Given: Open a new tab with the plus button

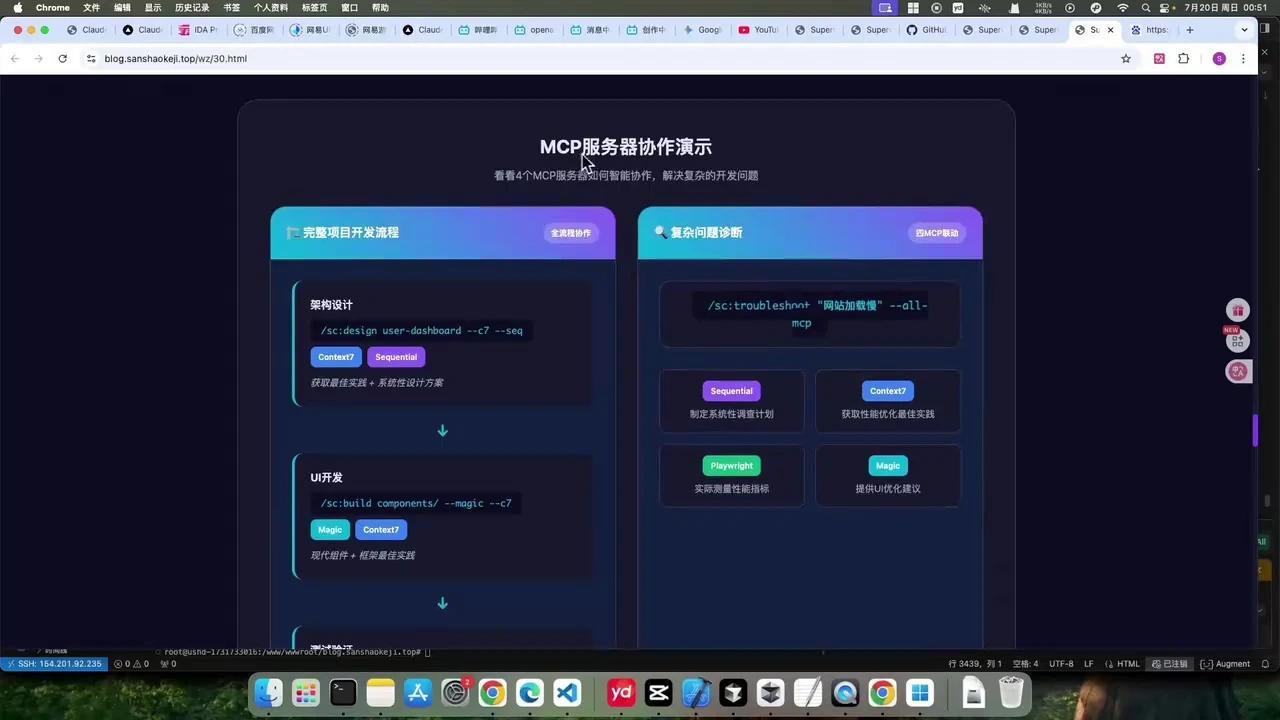Looking at the screenshot, I should click(x=1189, y=30).
